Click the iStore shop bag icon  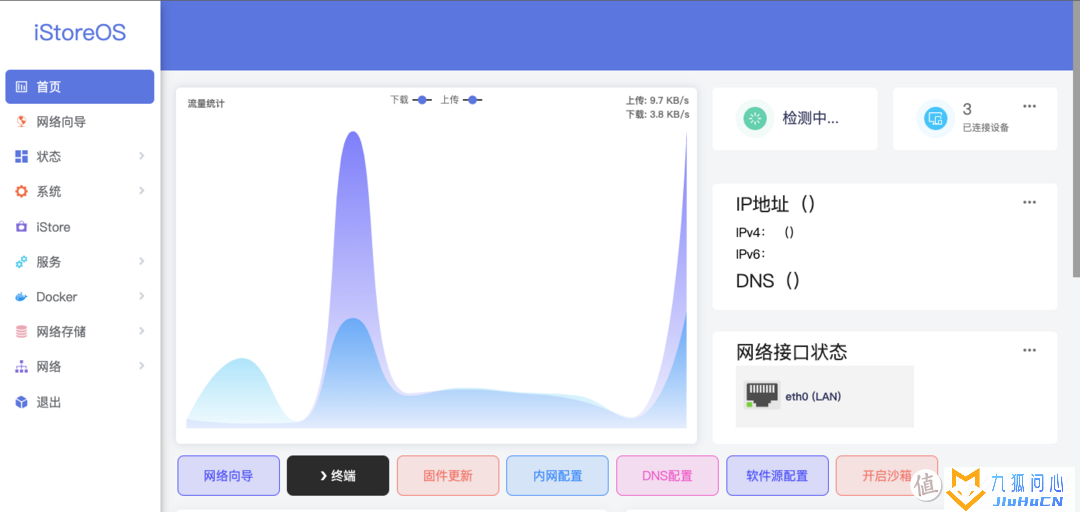pos(21,227)
